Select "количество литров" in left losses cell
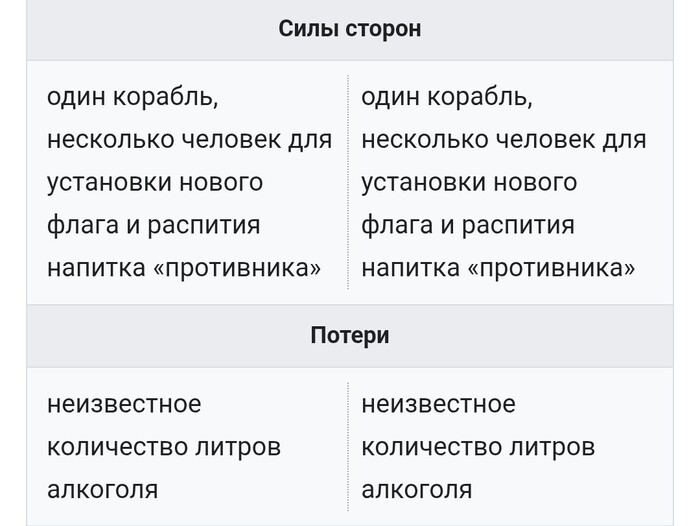Image resolution: width=700 pixels, height=526 pixels. coord(164,447)
